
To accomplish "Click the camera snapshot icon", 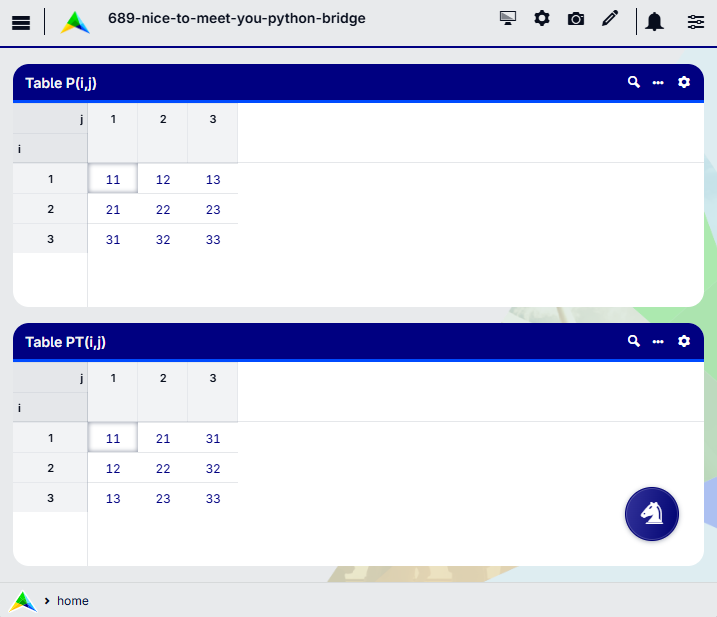I will point(576,19).
